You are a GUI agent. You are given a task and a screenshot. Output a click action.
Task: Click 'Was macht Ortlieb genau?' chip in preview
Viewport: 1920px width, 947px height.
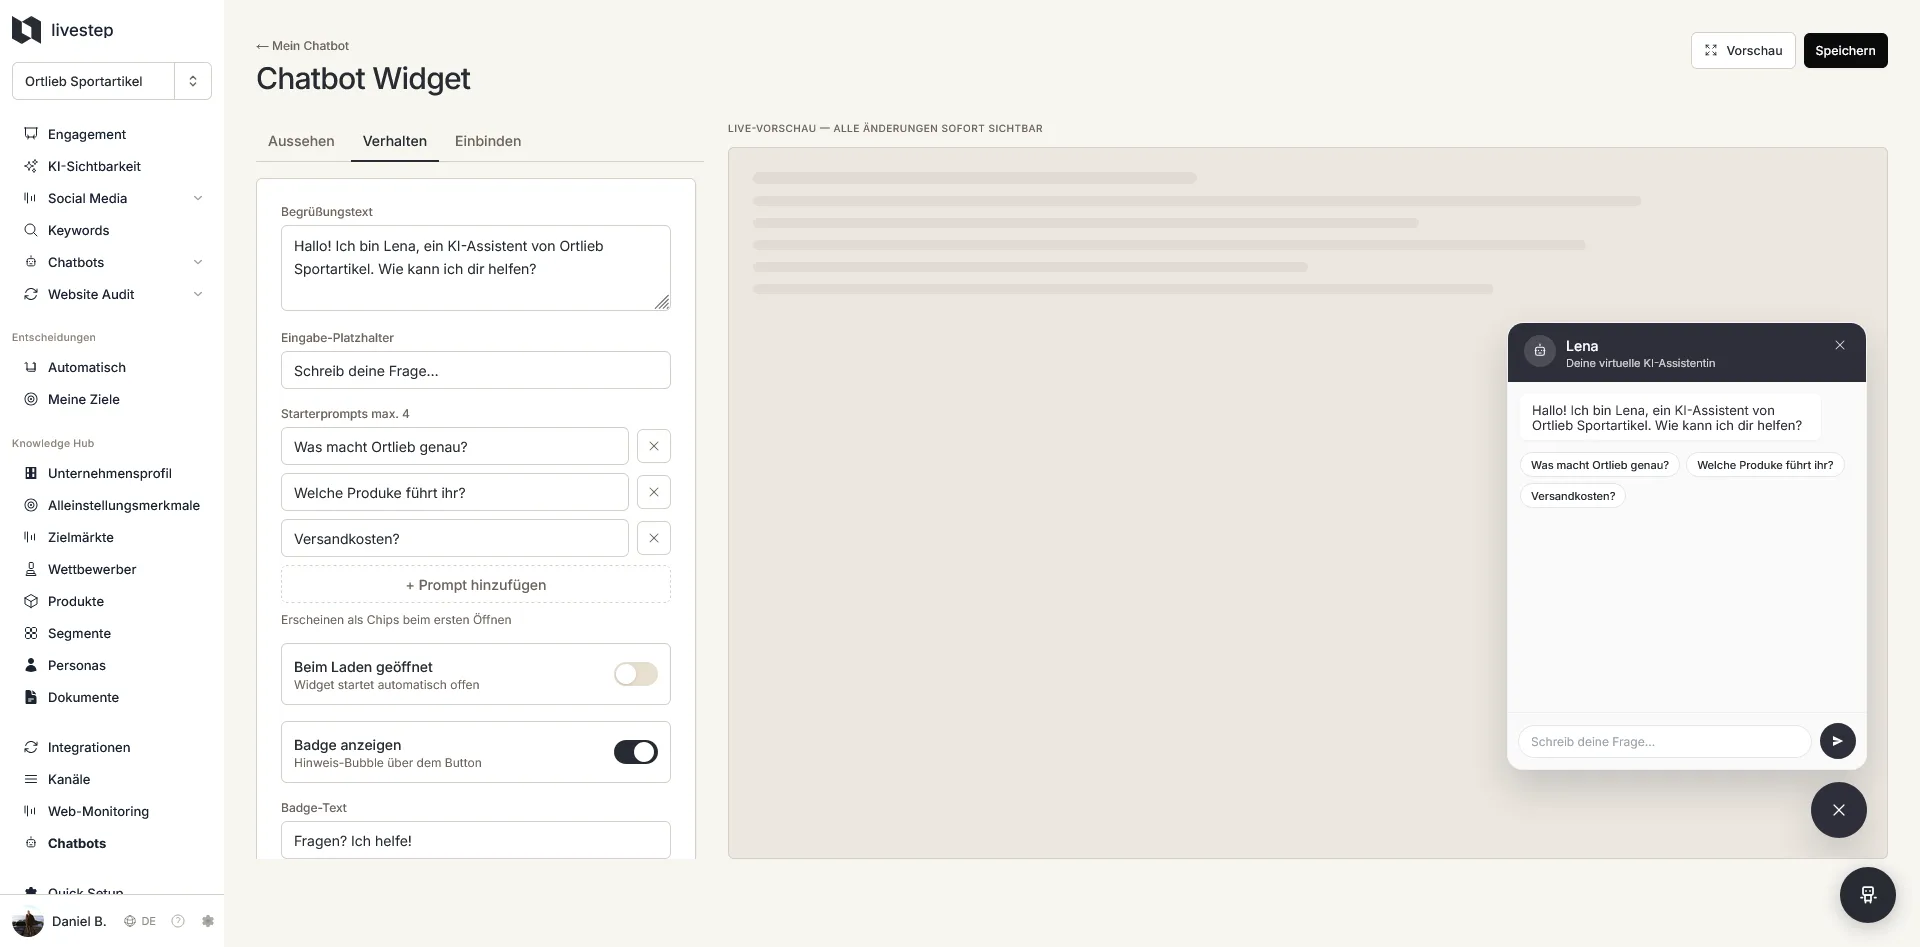click(1599, 465)
